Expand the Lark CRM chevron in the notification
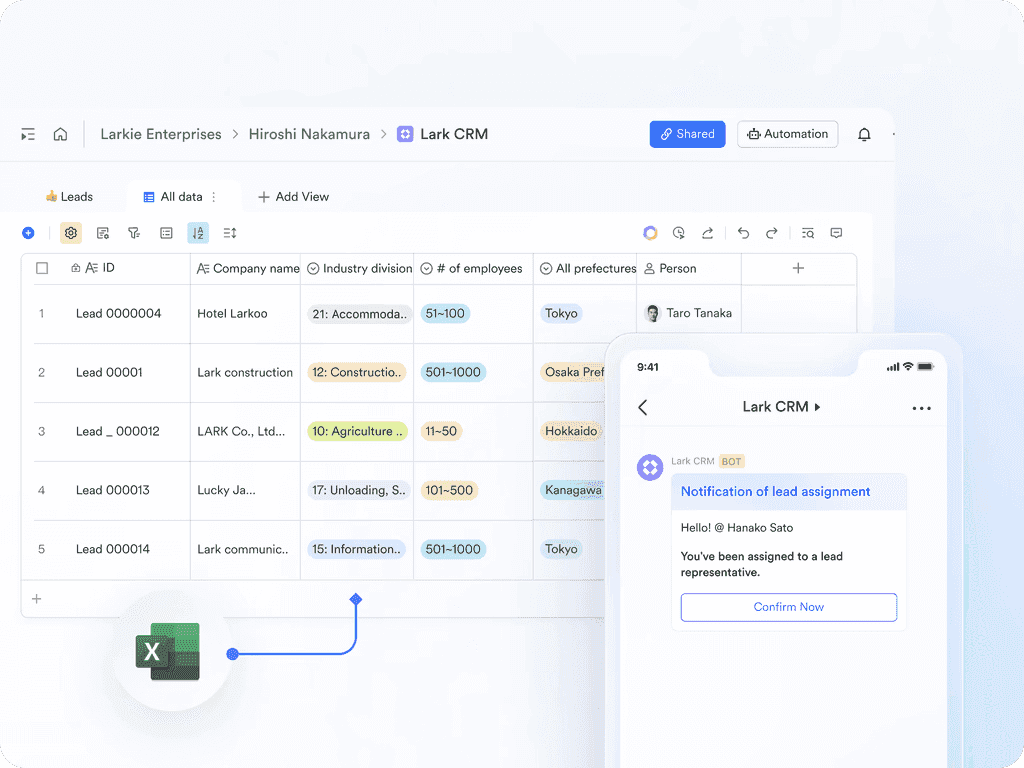The height and width of the screenshot is (768, 1024). (818, 406)
